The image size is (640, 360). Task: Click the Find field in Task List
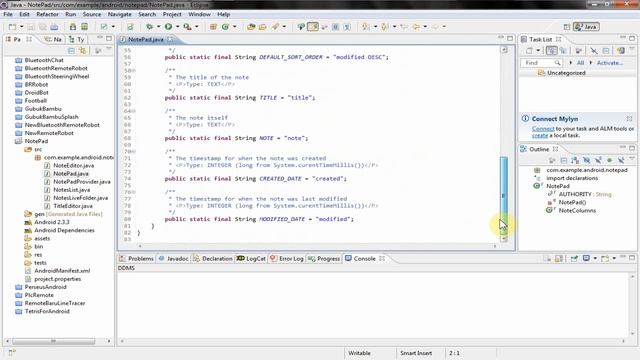coord(541,63)
